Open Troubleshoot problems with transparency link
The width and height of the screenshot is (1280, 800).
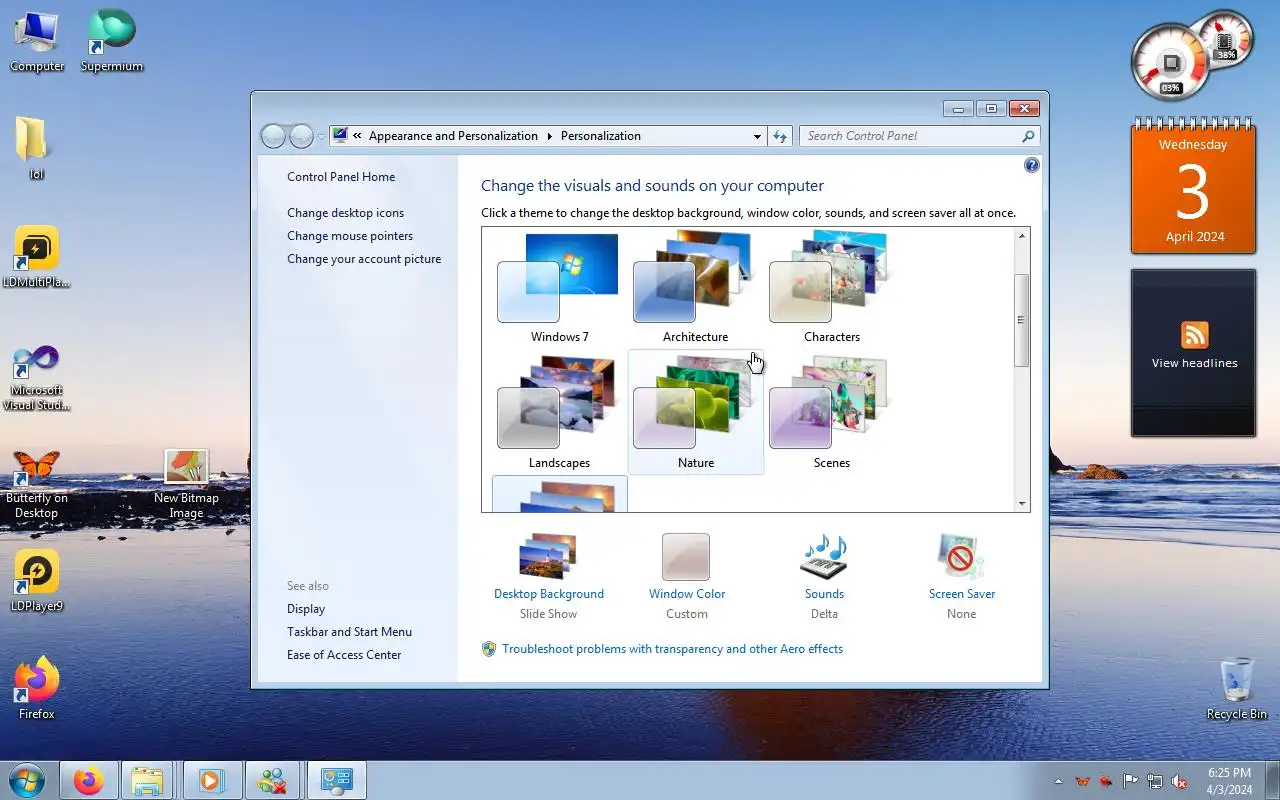672,649
